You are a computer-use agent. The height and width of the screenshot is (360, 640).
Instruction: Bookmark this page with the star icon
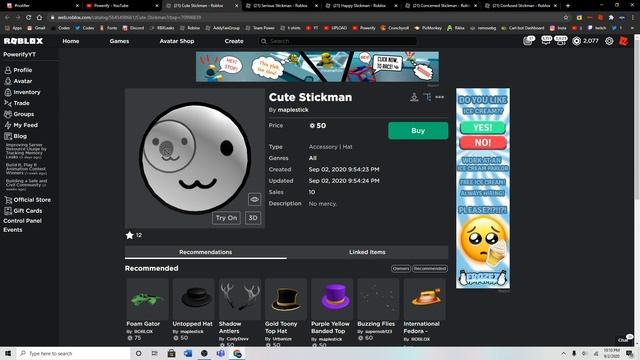[x=566, y=18]
